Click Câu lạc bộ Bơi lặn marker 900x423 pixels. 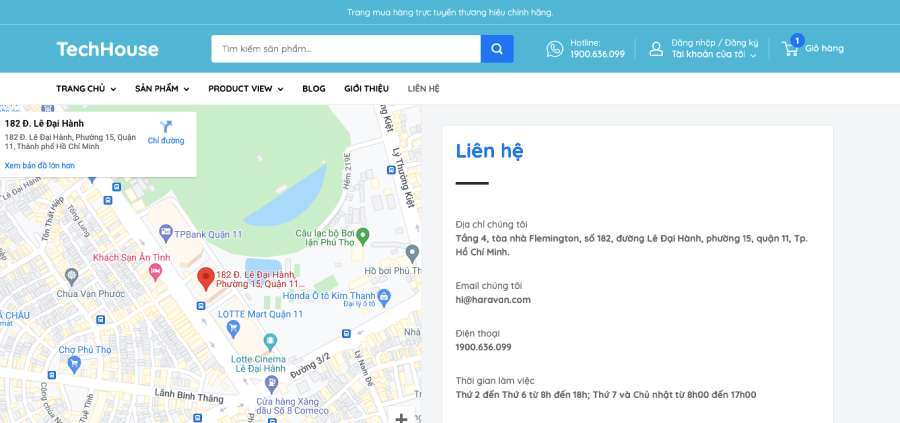point(362,235)
